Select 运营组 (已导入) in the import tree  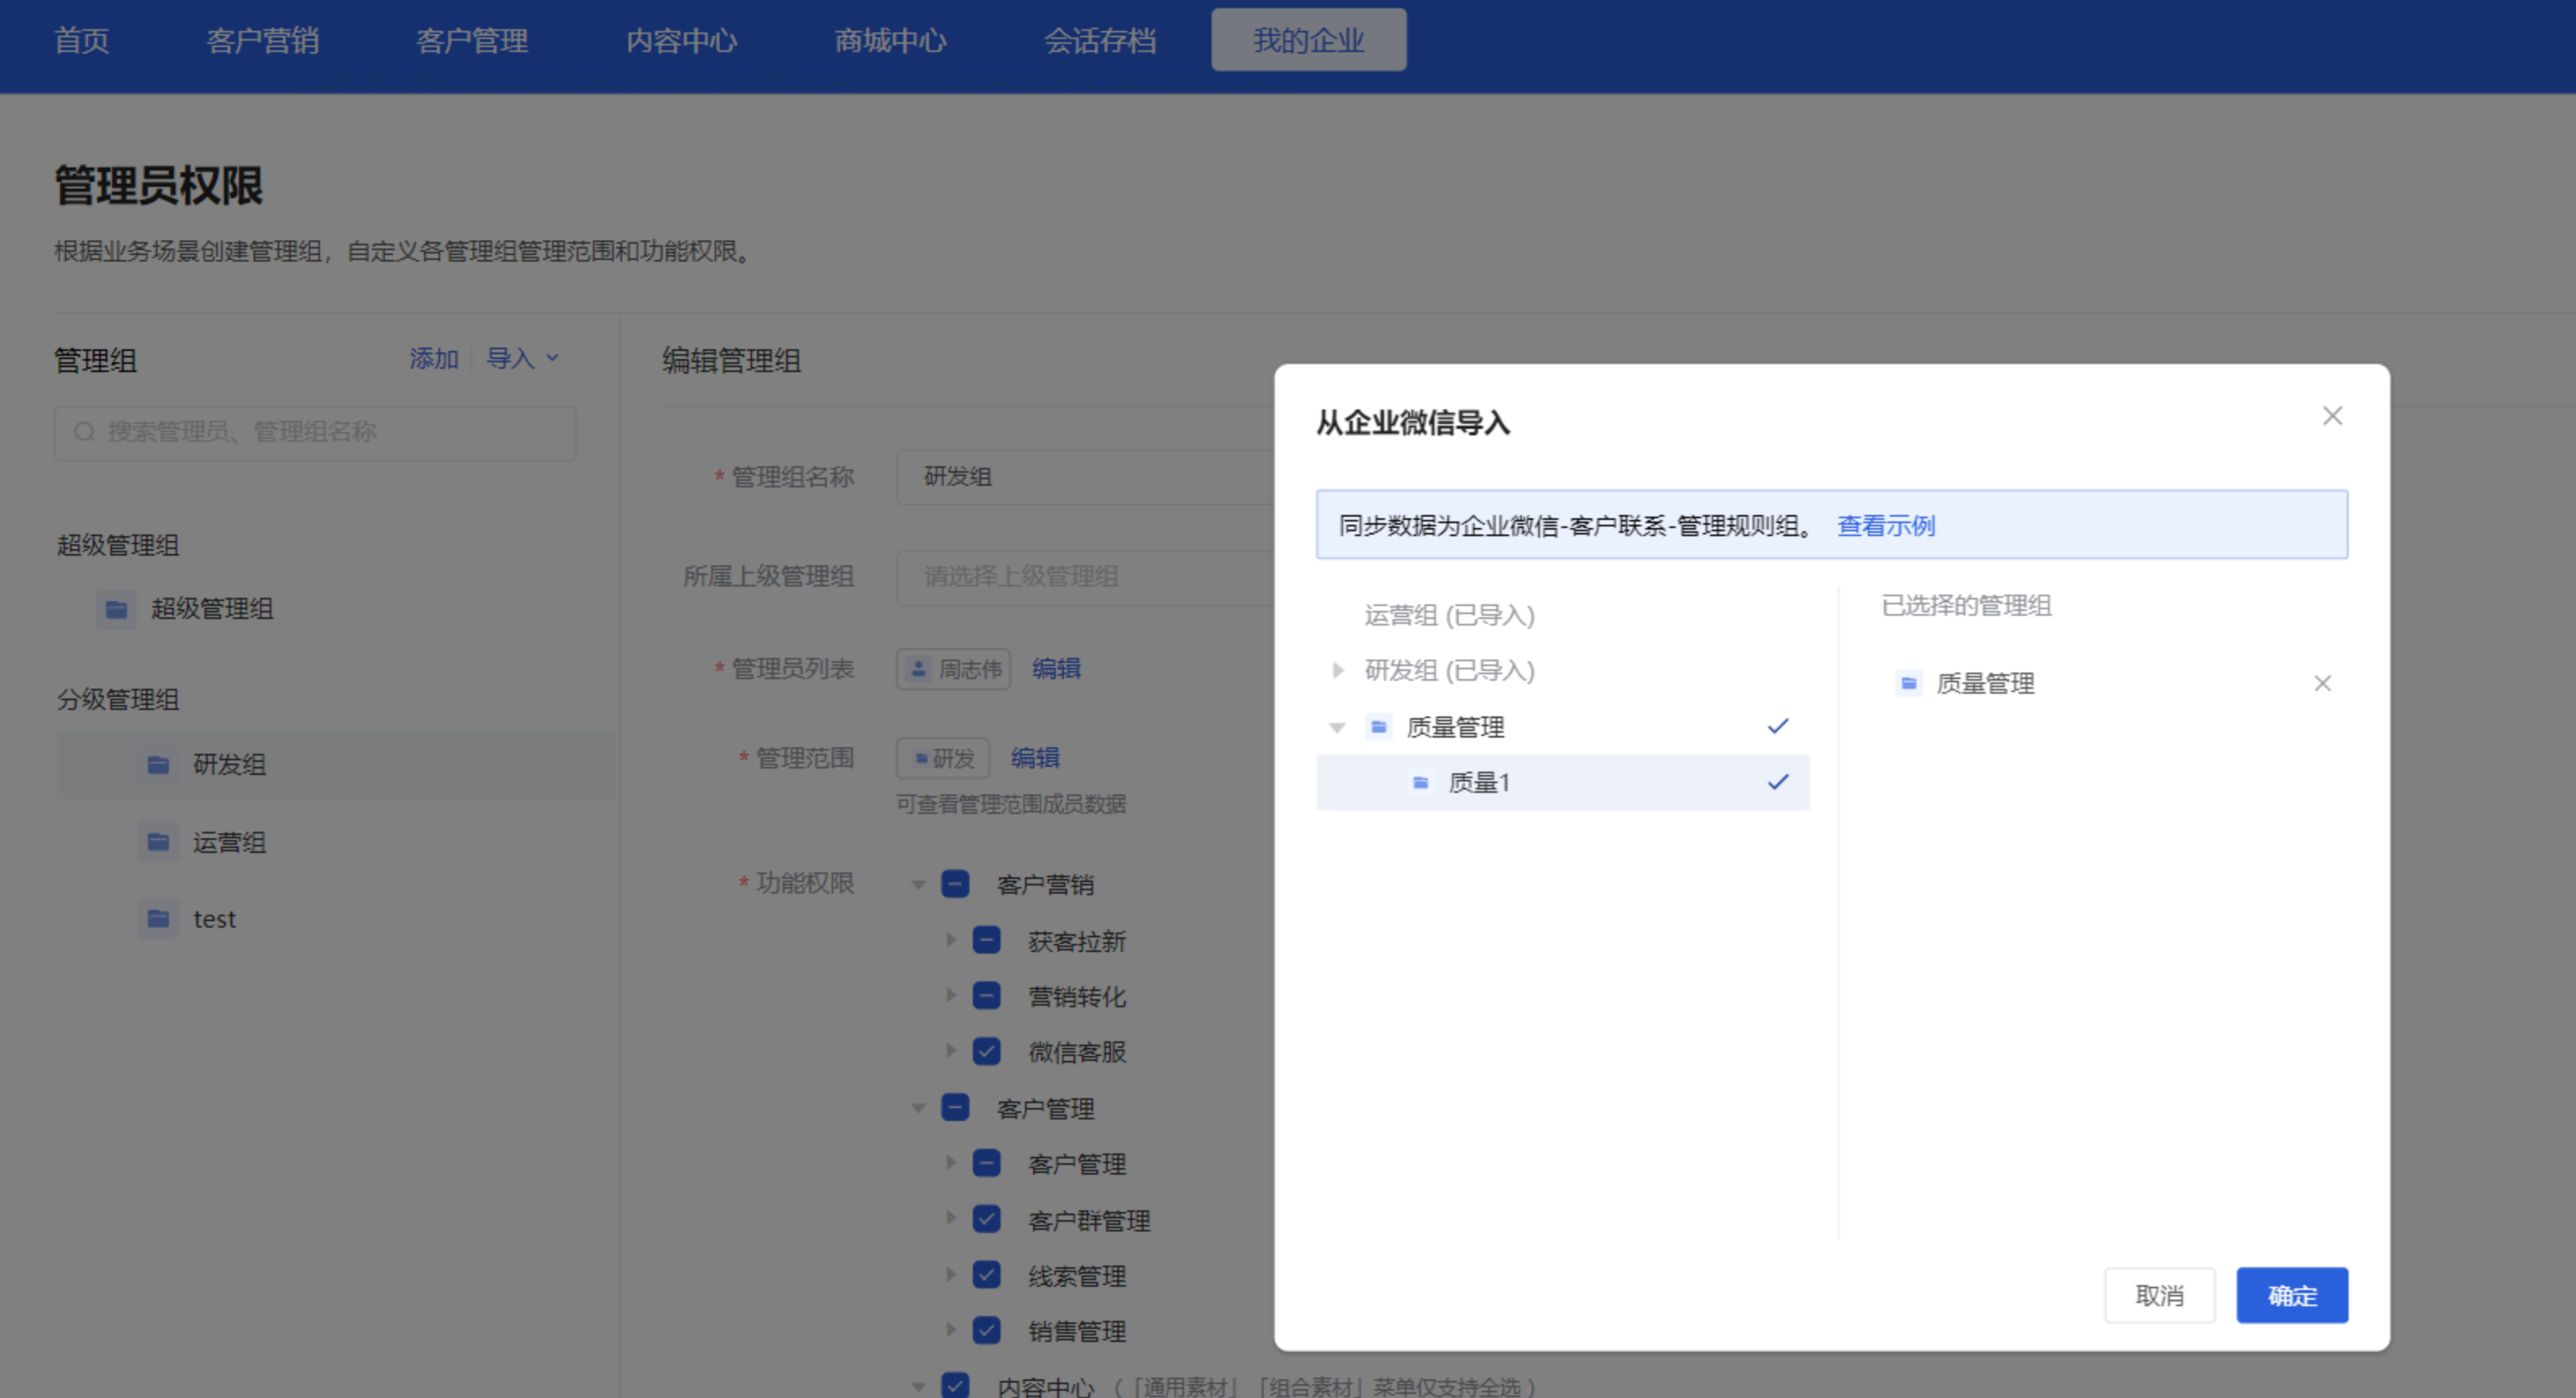click(x=1449, y=615)
